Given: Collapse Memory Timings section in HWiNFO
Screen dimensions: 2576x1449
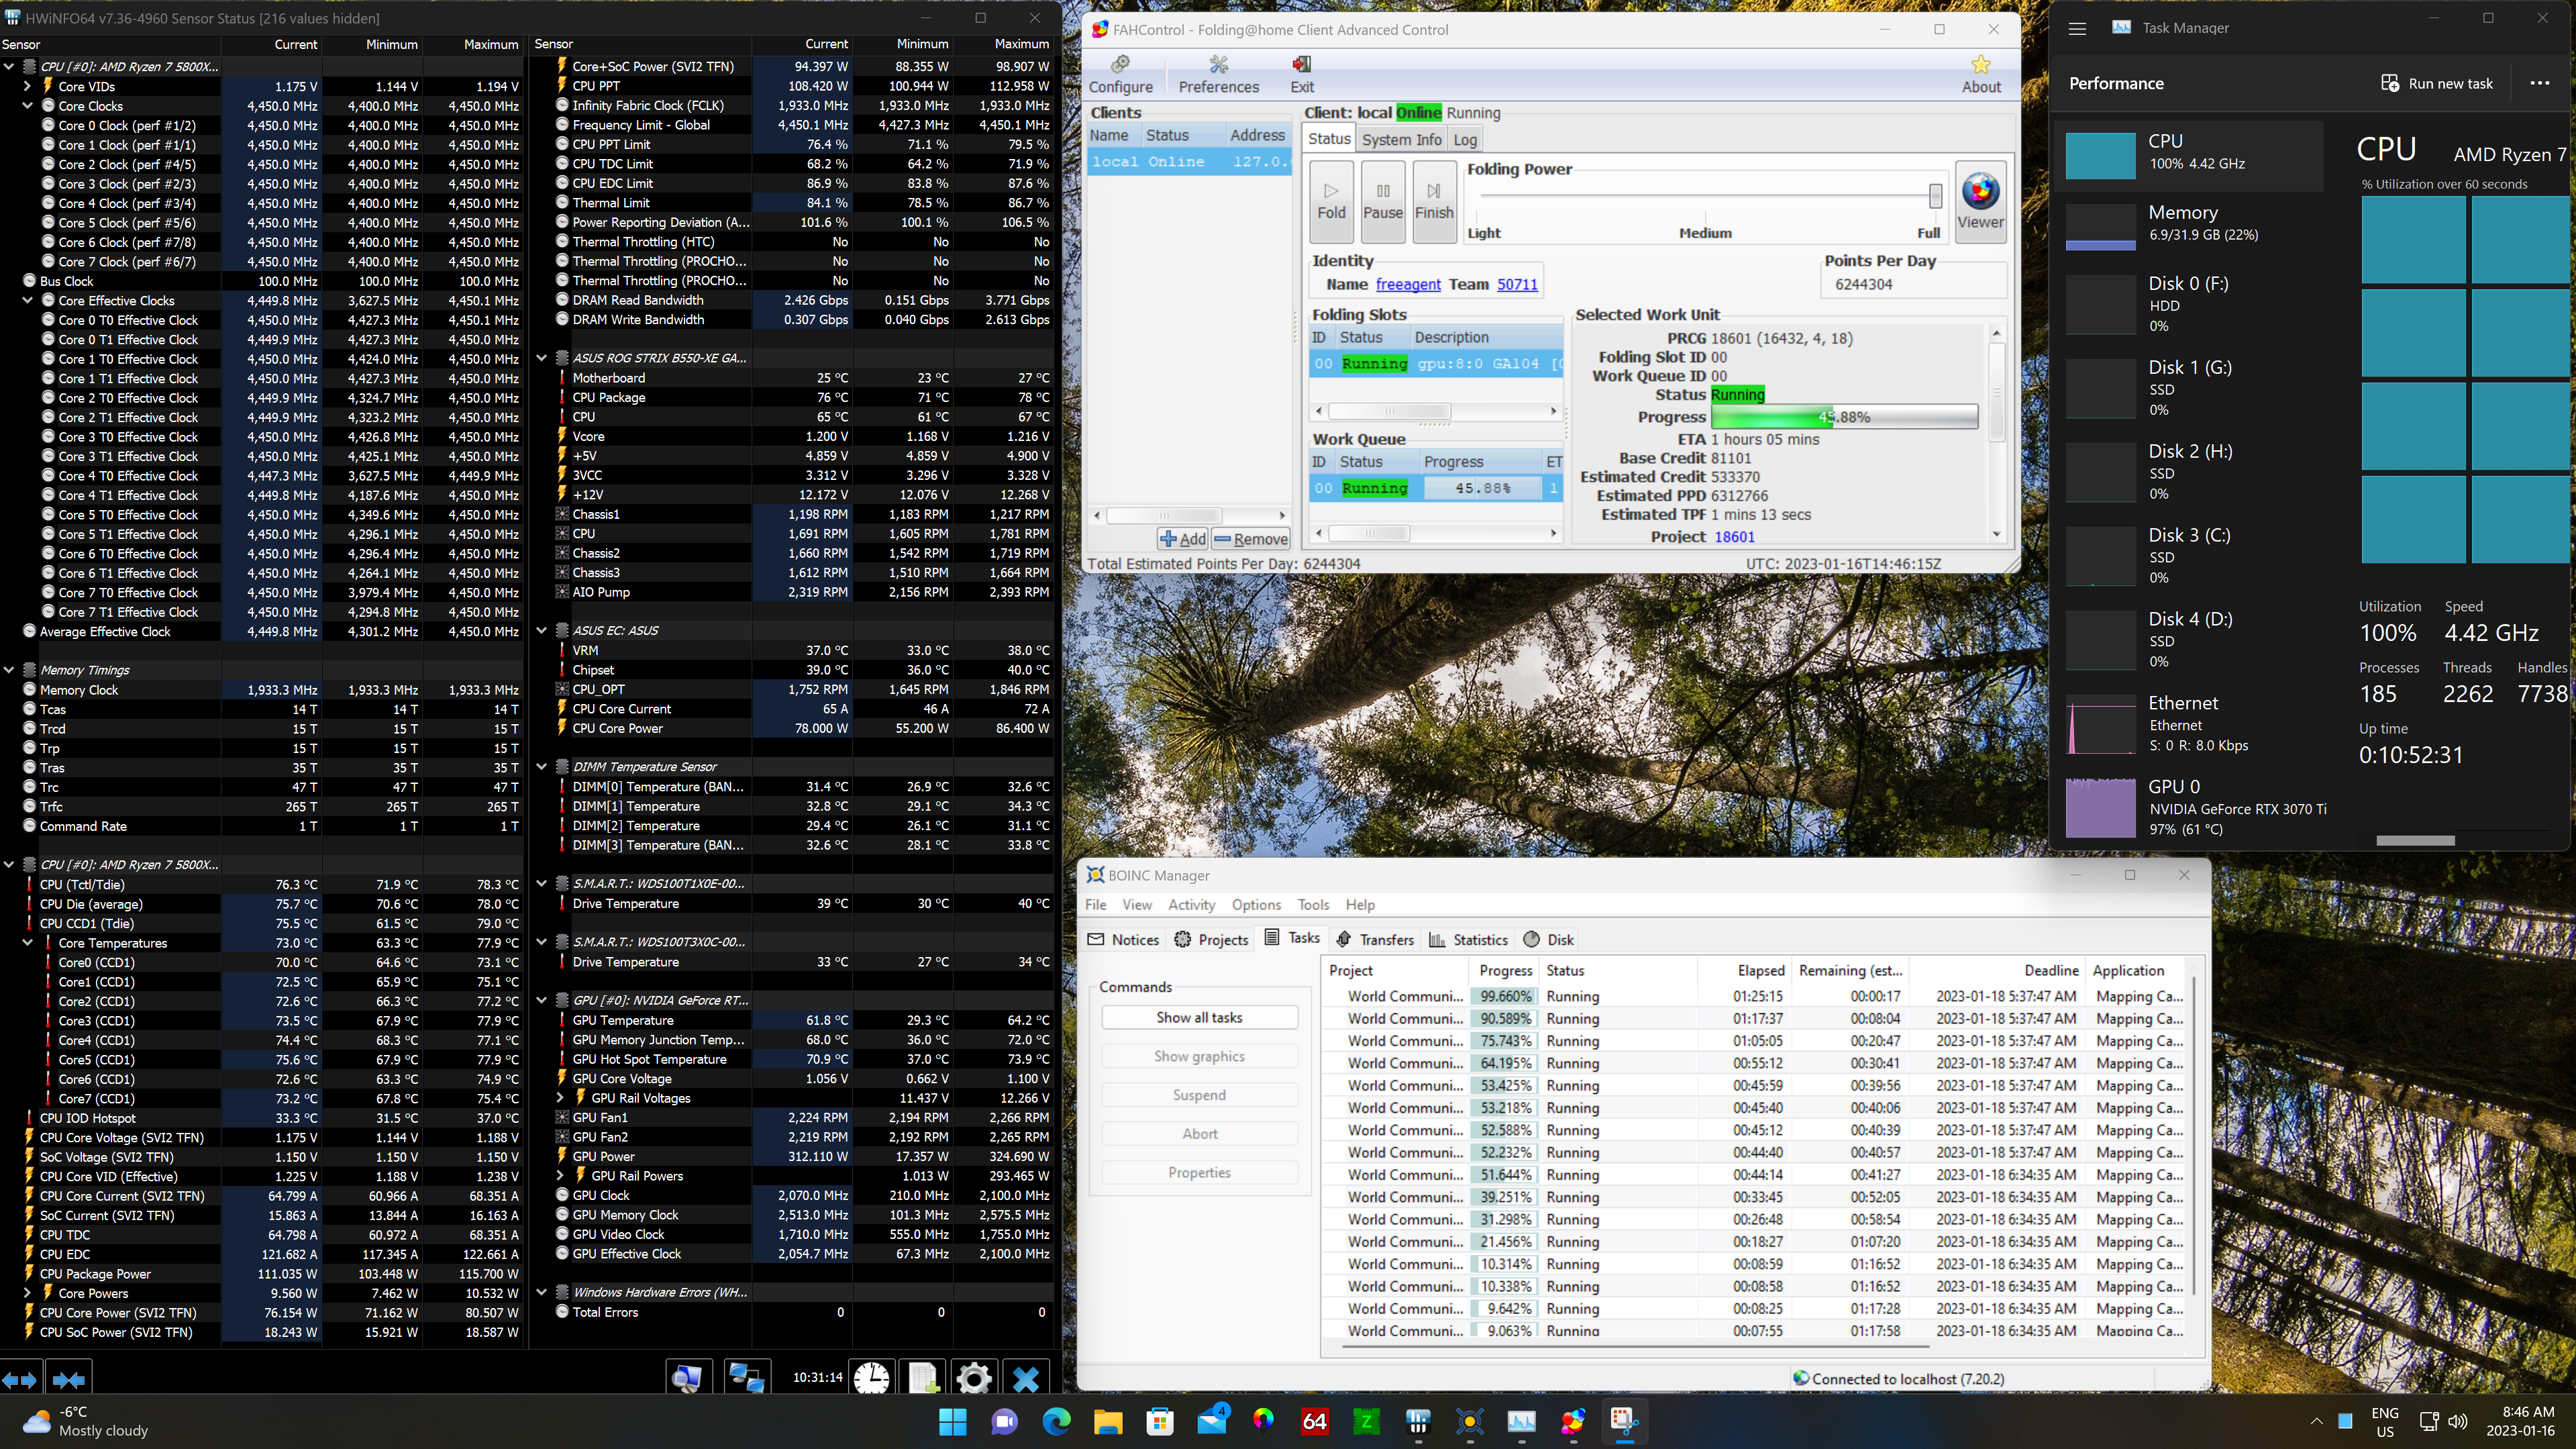Looking at the screenshot, I should pyautogui.click(x=9, y=670).
